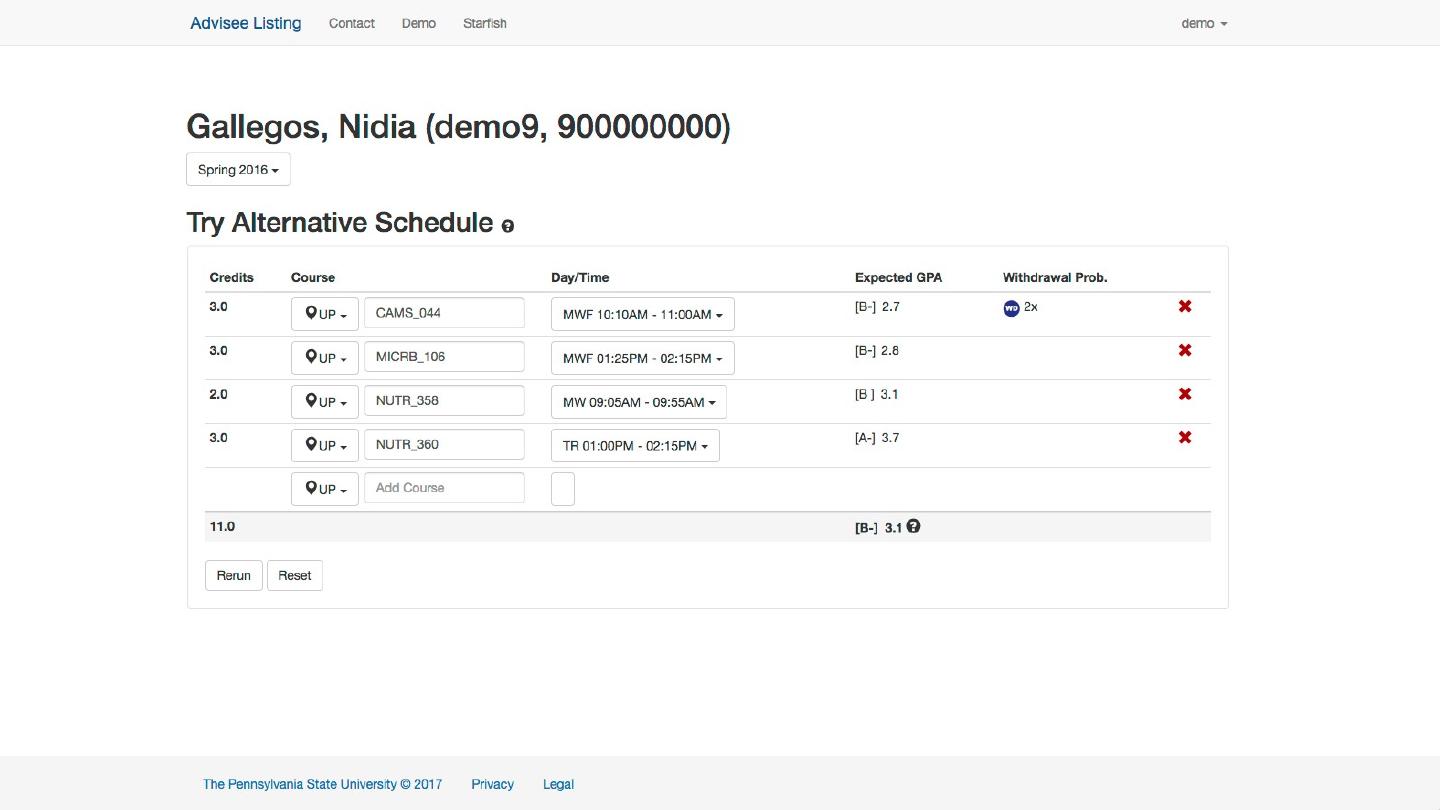Click the help icon next to total GPA
Viewport: 1440px width, 810px height.
(x=913, y=526)
